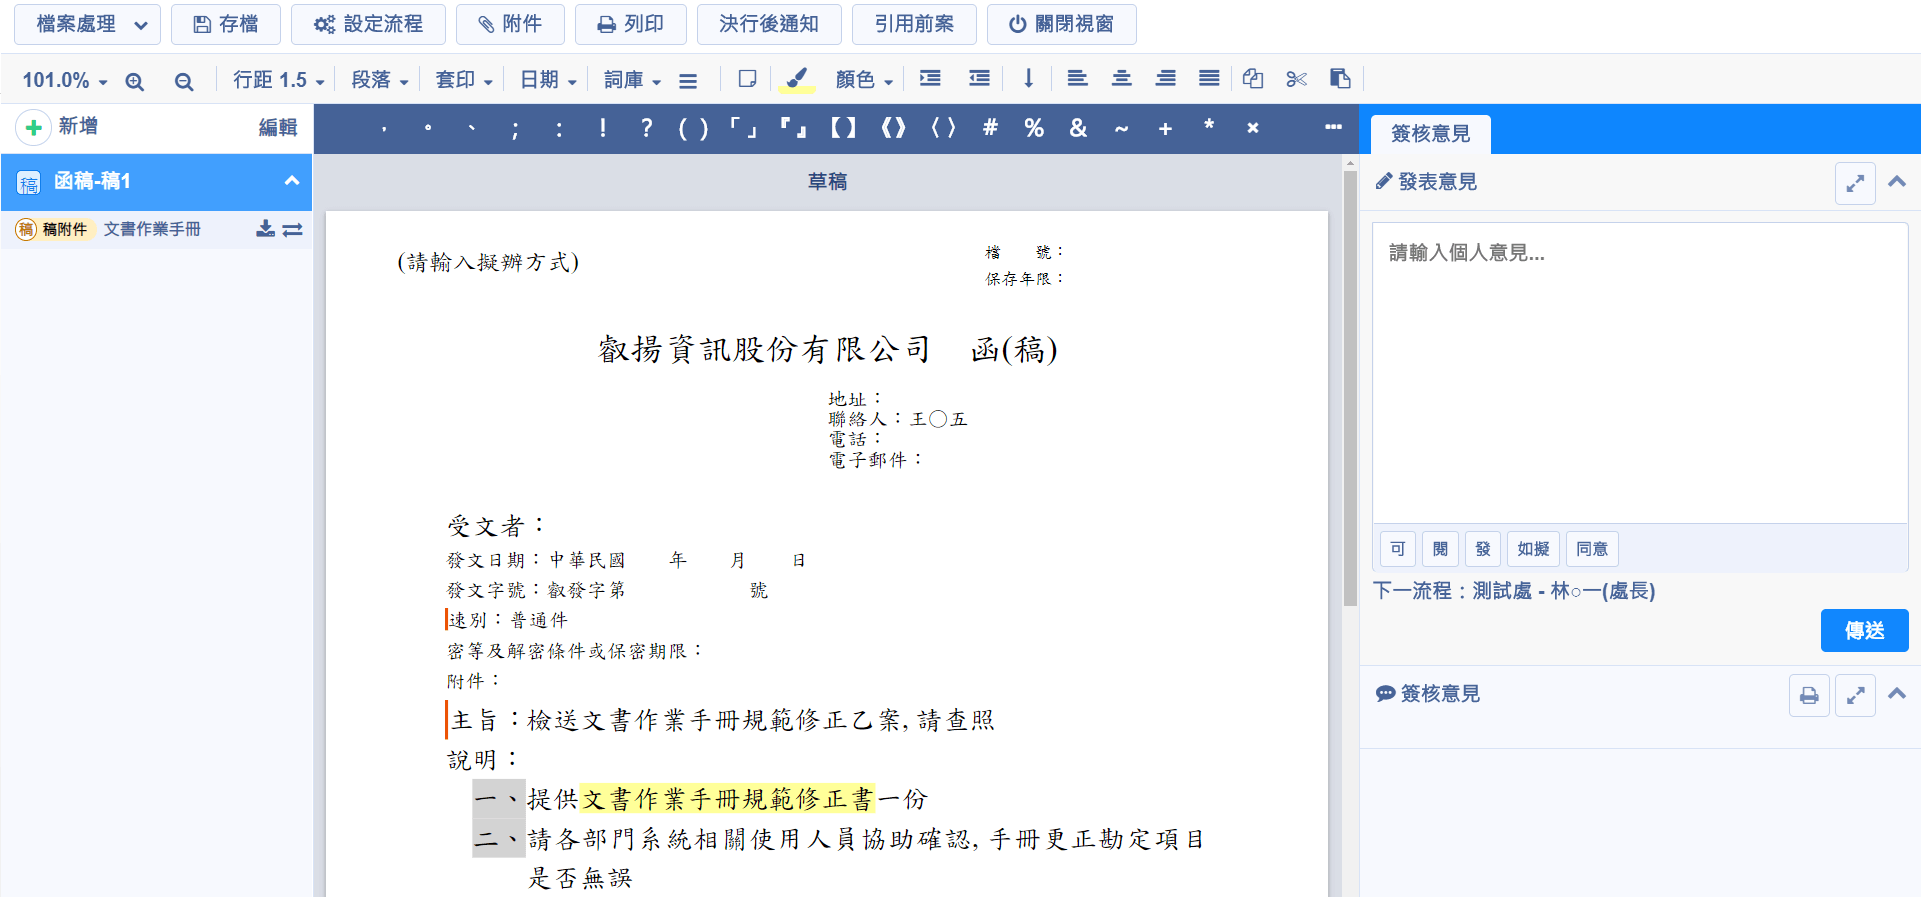Click the paste clipboard icon

[1340, 79]
